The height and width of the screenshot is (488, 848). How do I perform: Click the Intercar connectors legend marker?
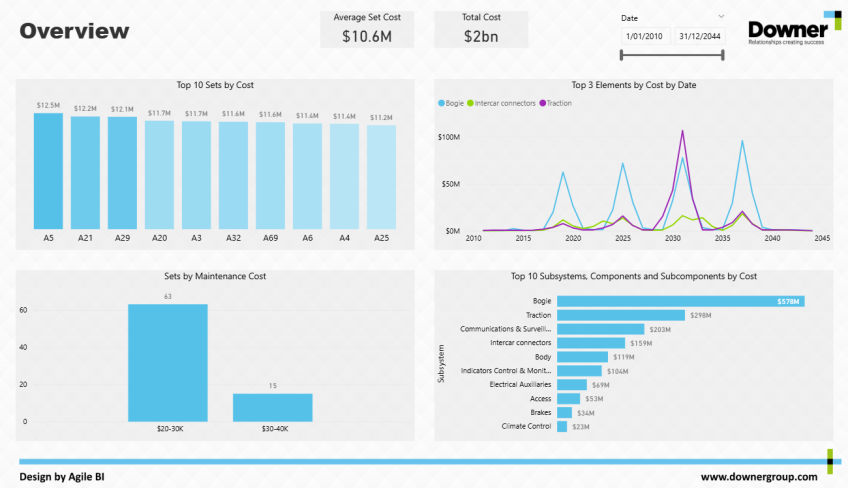pos(470,103)
